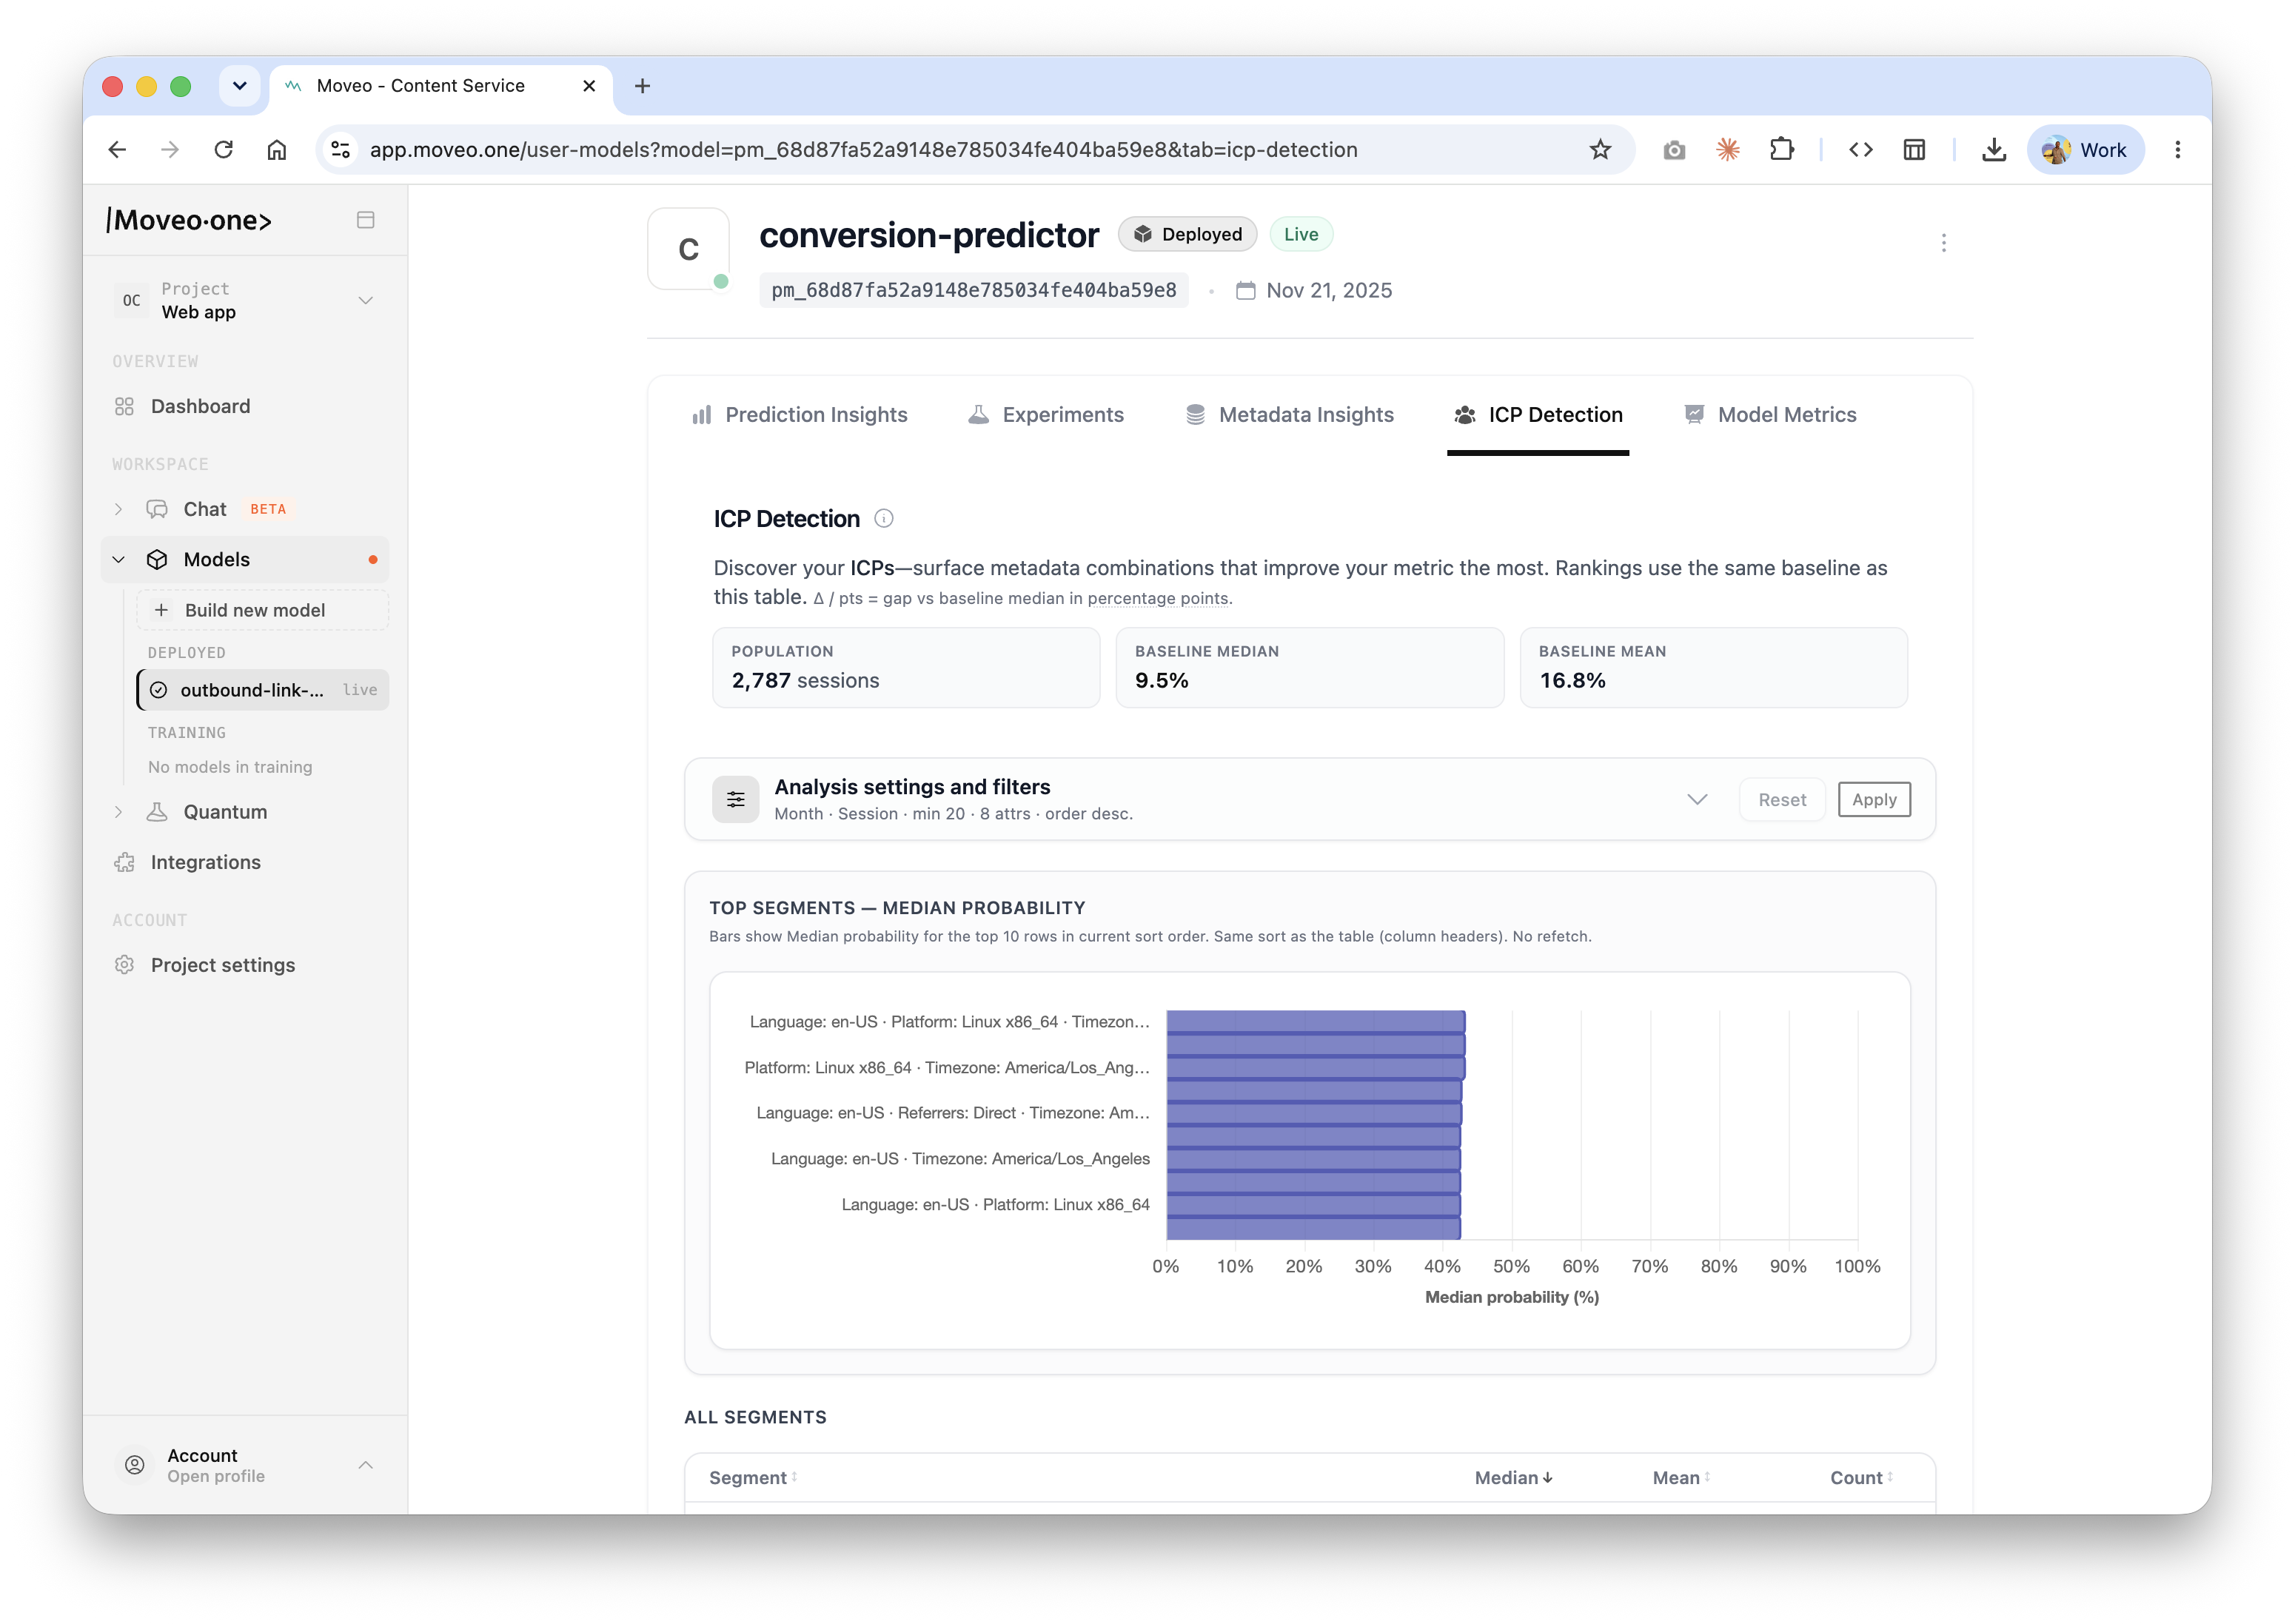Sort table by Mean column
Viewport: 2295px width, 1624px height.
tap(1681, 1477)
